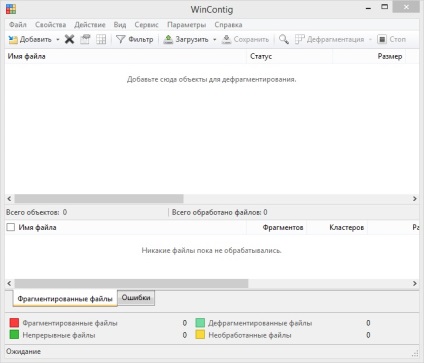Click lower list scroll left arrow

9,283
